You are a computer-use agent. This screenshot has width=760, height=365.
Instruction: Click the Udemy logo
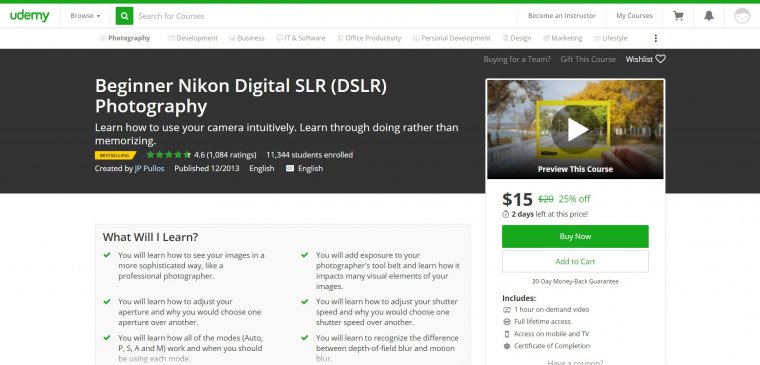pyautogui.click(x=30, y=16)
